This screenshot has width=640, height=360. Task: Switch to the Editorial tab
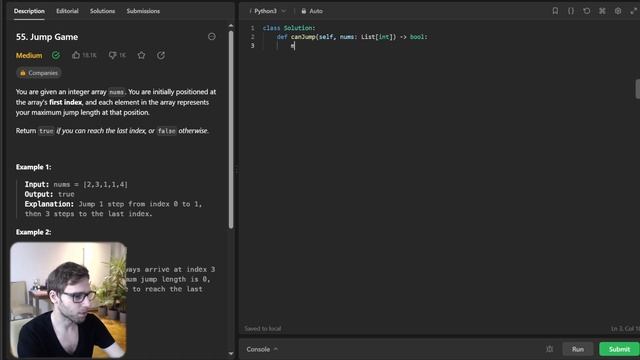[67, 11]
